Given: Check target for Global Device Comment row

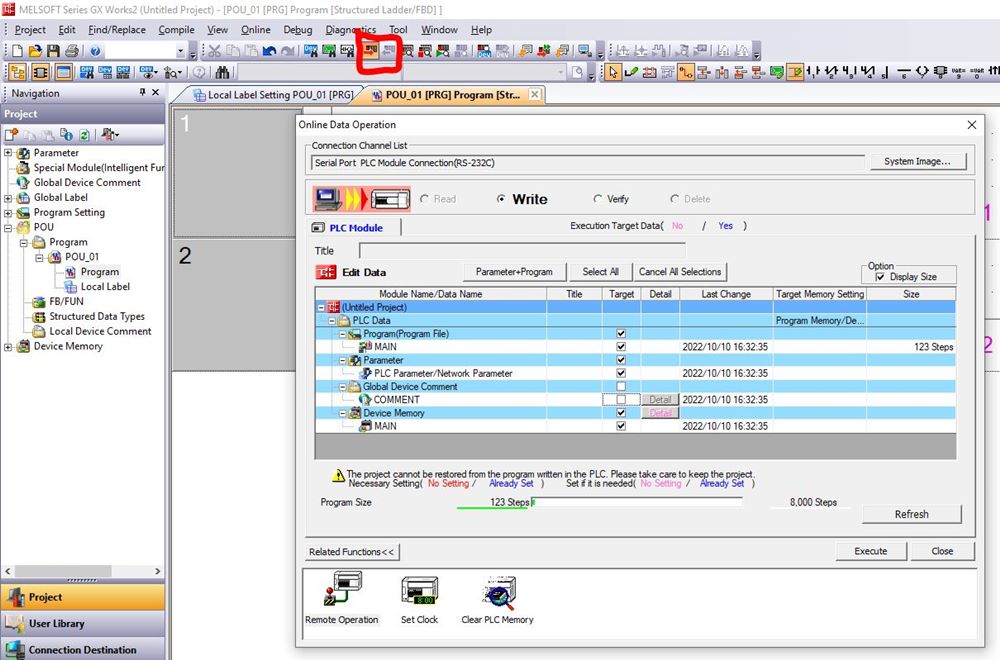Looking at the screenshot, I should (621, 386).
